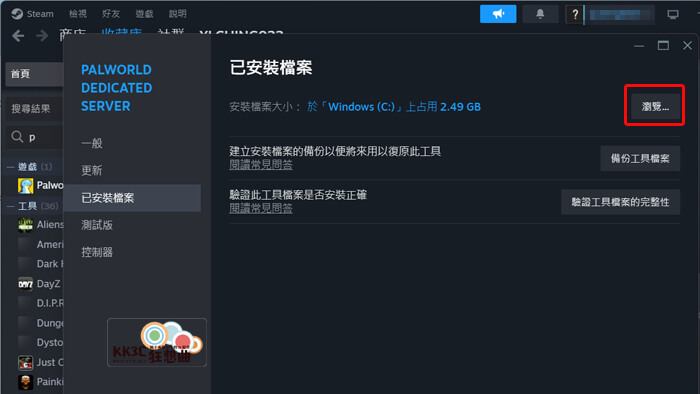Click the Painkiller tool icon
The image size is (700, 394).
pos(25,382)
